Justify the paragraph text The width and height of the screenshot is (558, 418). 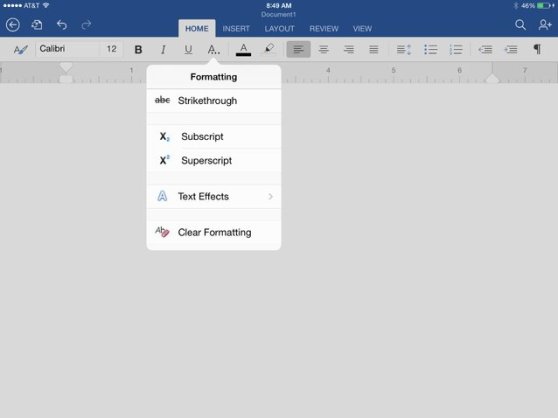point(374,49)
